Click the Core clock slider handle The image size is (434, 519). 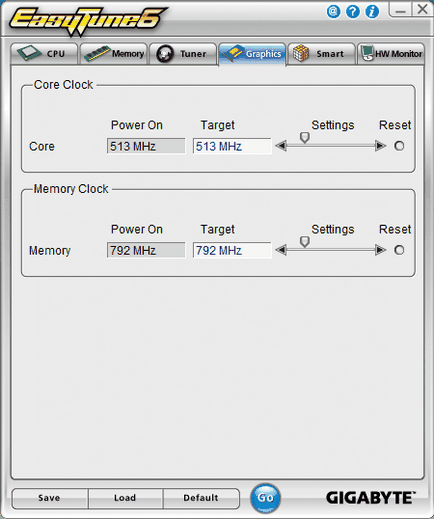pyautogui.click(x=305, y=137)
